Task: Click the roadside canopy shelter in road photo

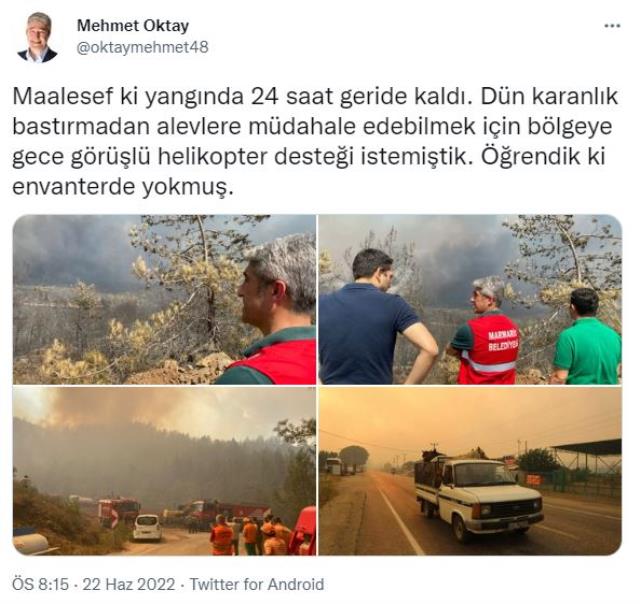Action: click(589, 457)
